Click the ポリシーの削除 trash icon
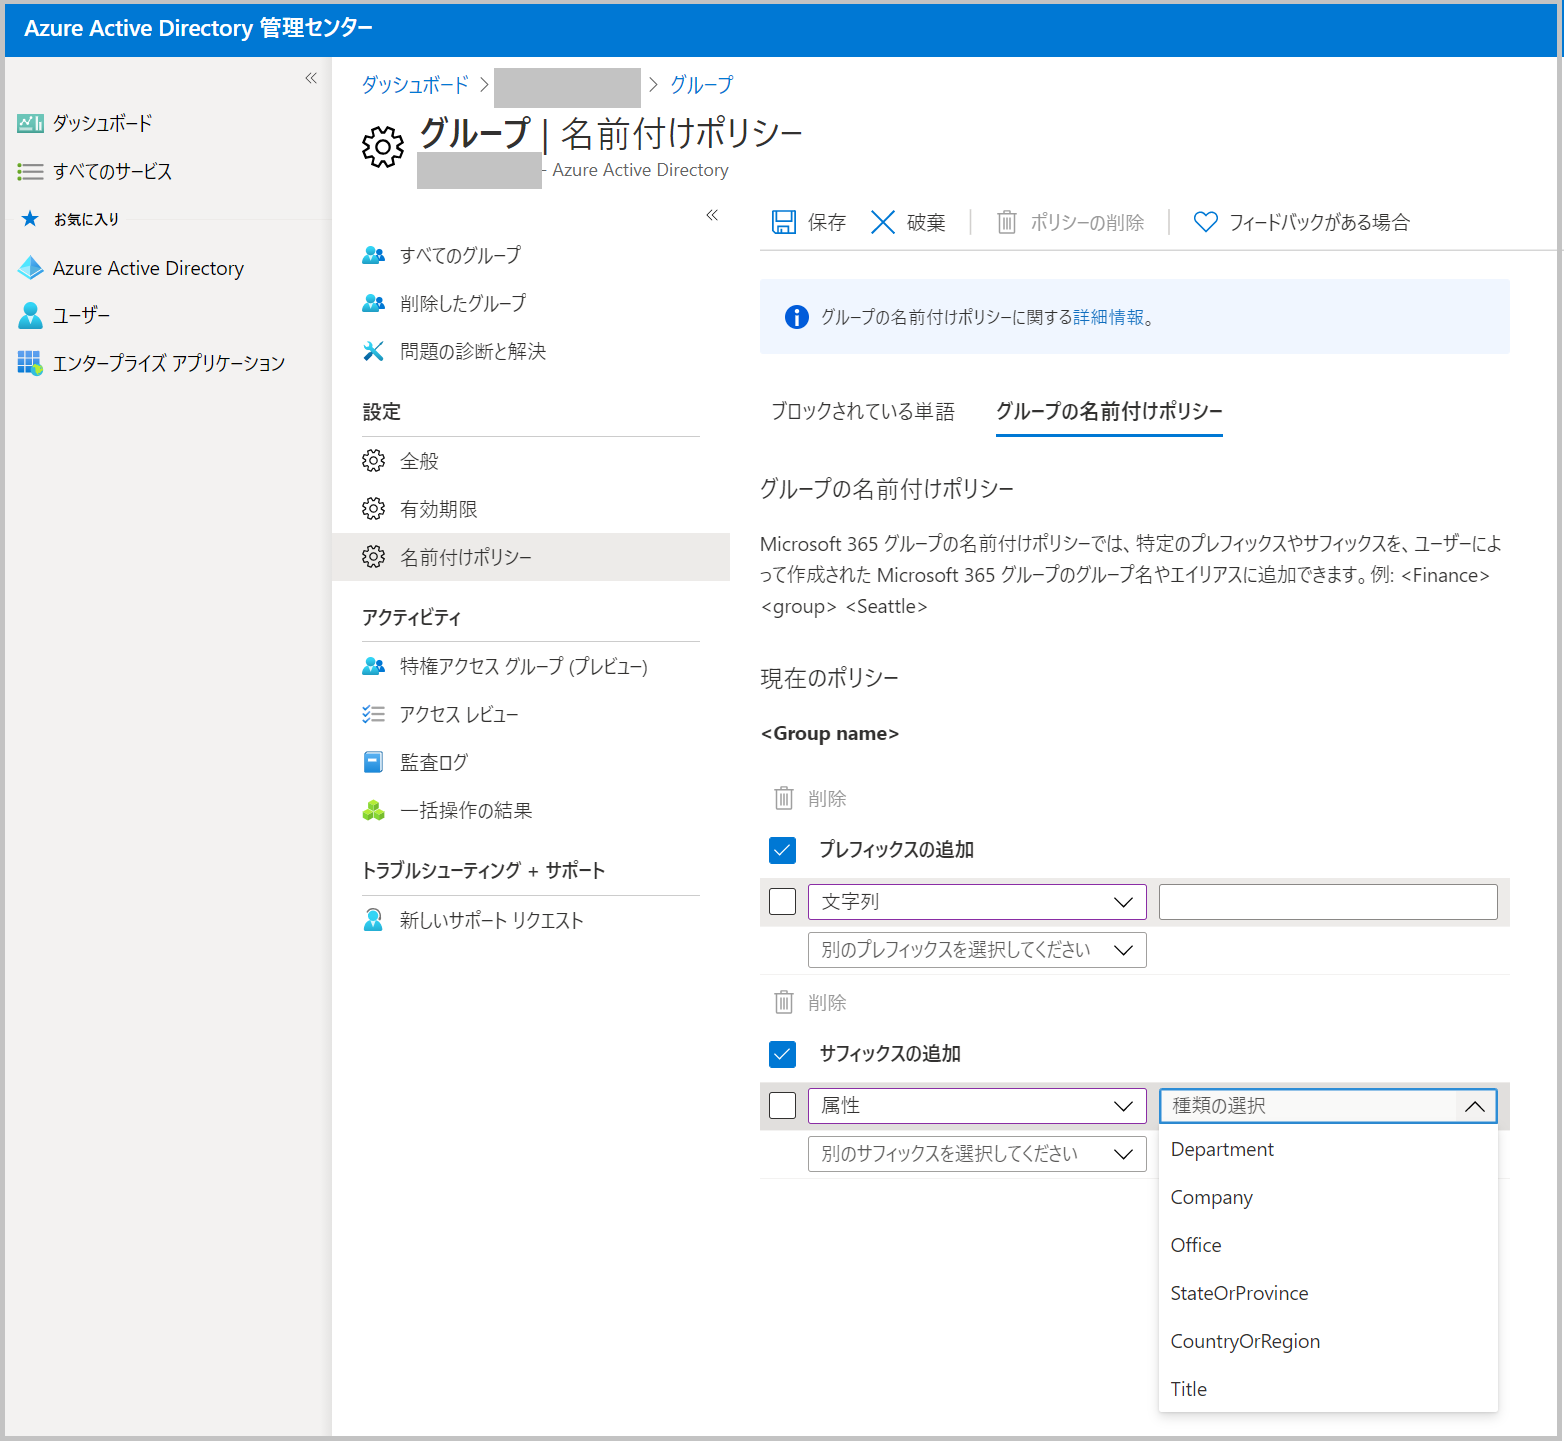This screenshot has width=1564, height=1441. [1007, 222]
